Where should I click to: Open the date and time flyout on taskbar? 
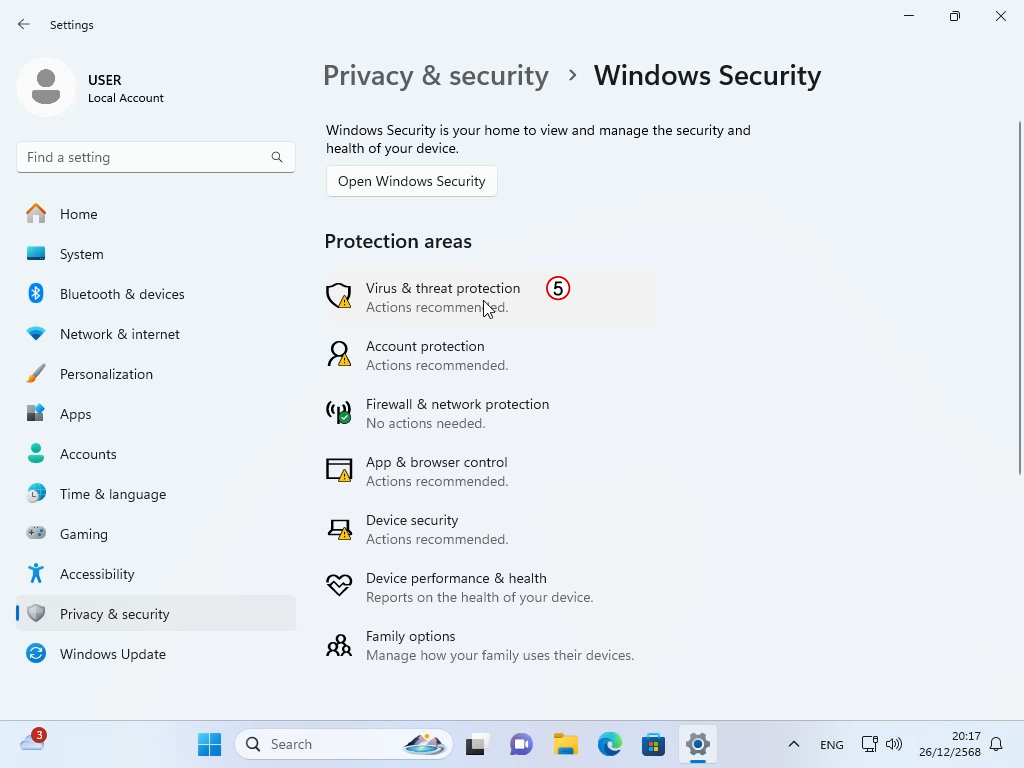tap(952, 744)
